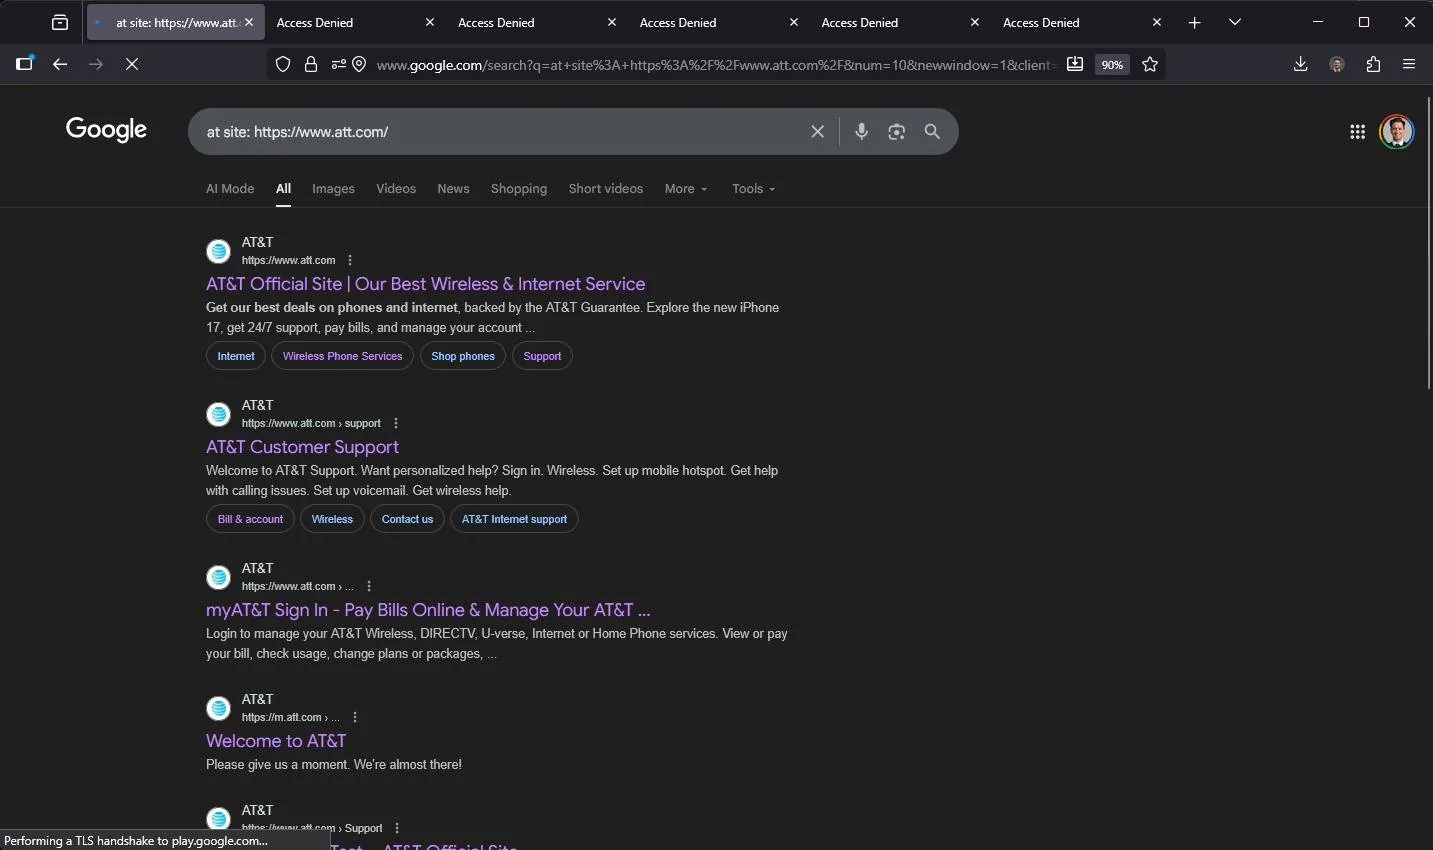Click the AT&T globe favicon of first result

218,251
